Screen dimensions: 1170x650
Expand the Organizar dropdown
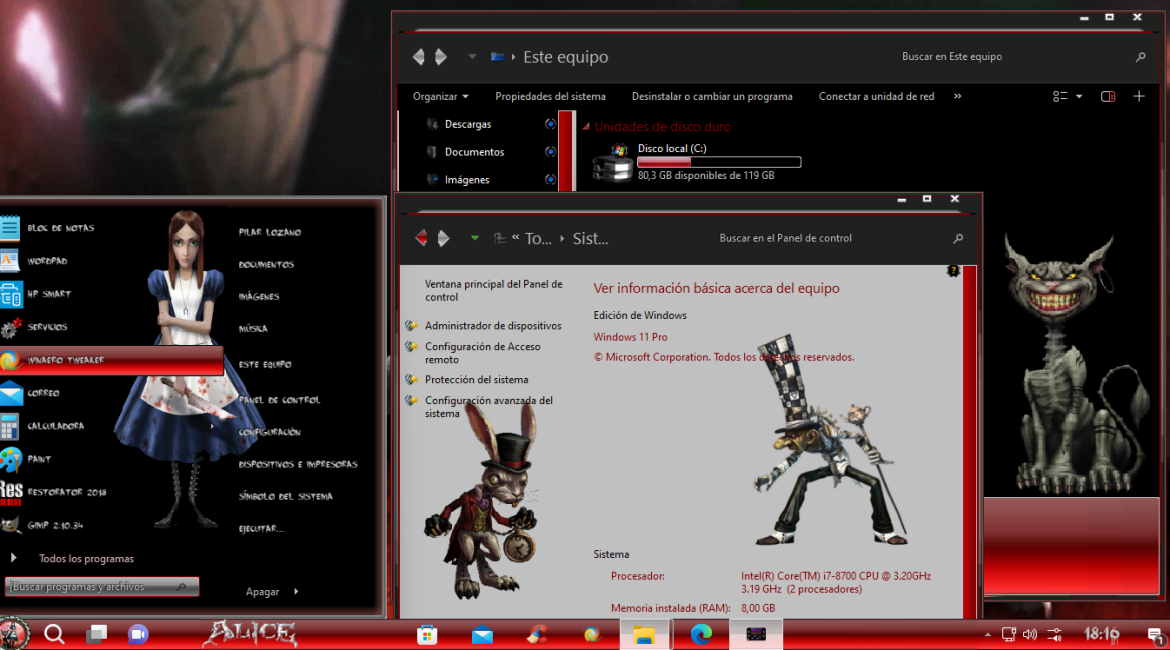[x=441, y=97]
